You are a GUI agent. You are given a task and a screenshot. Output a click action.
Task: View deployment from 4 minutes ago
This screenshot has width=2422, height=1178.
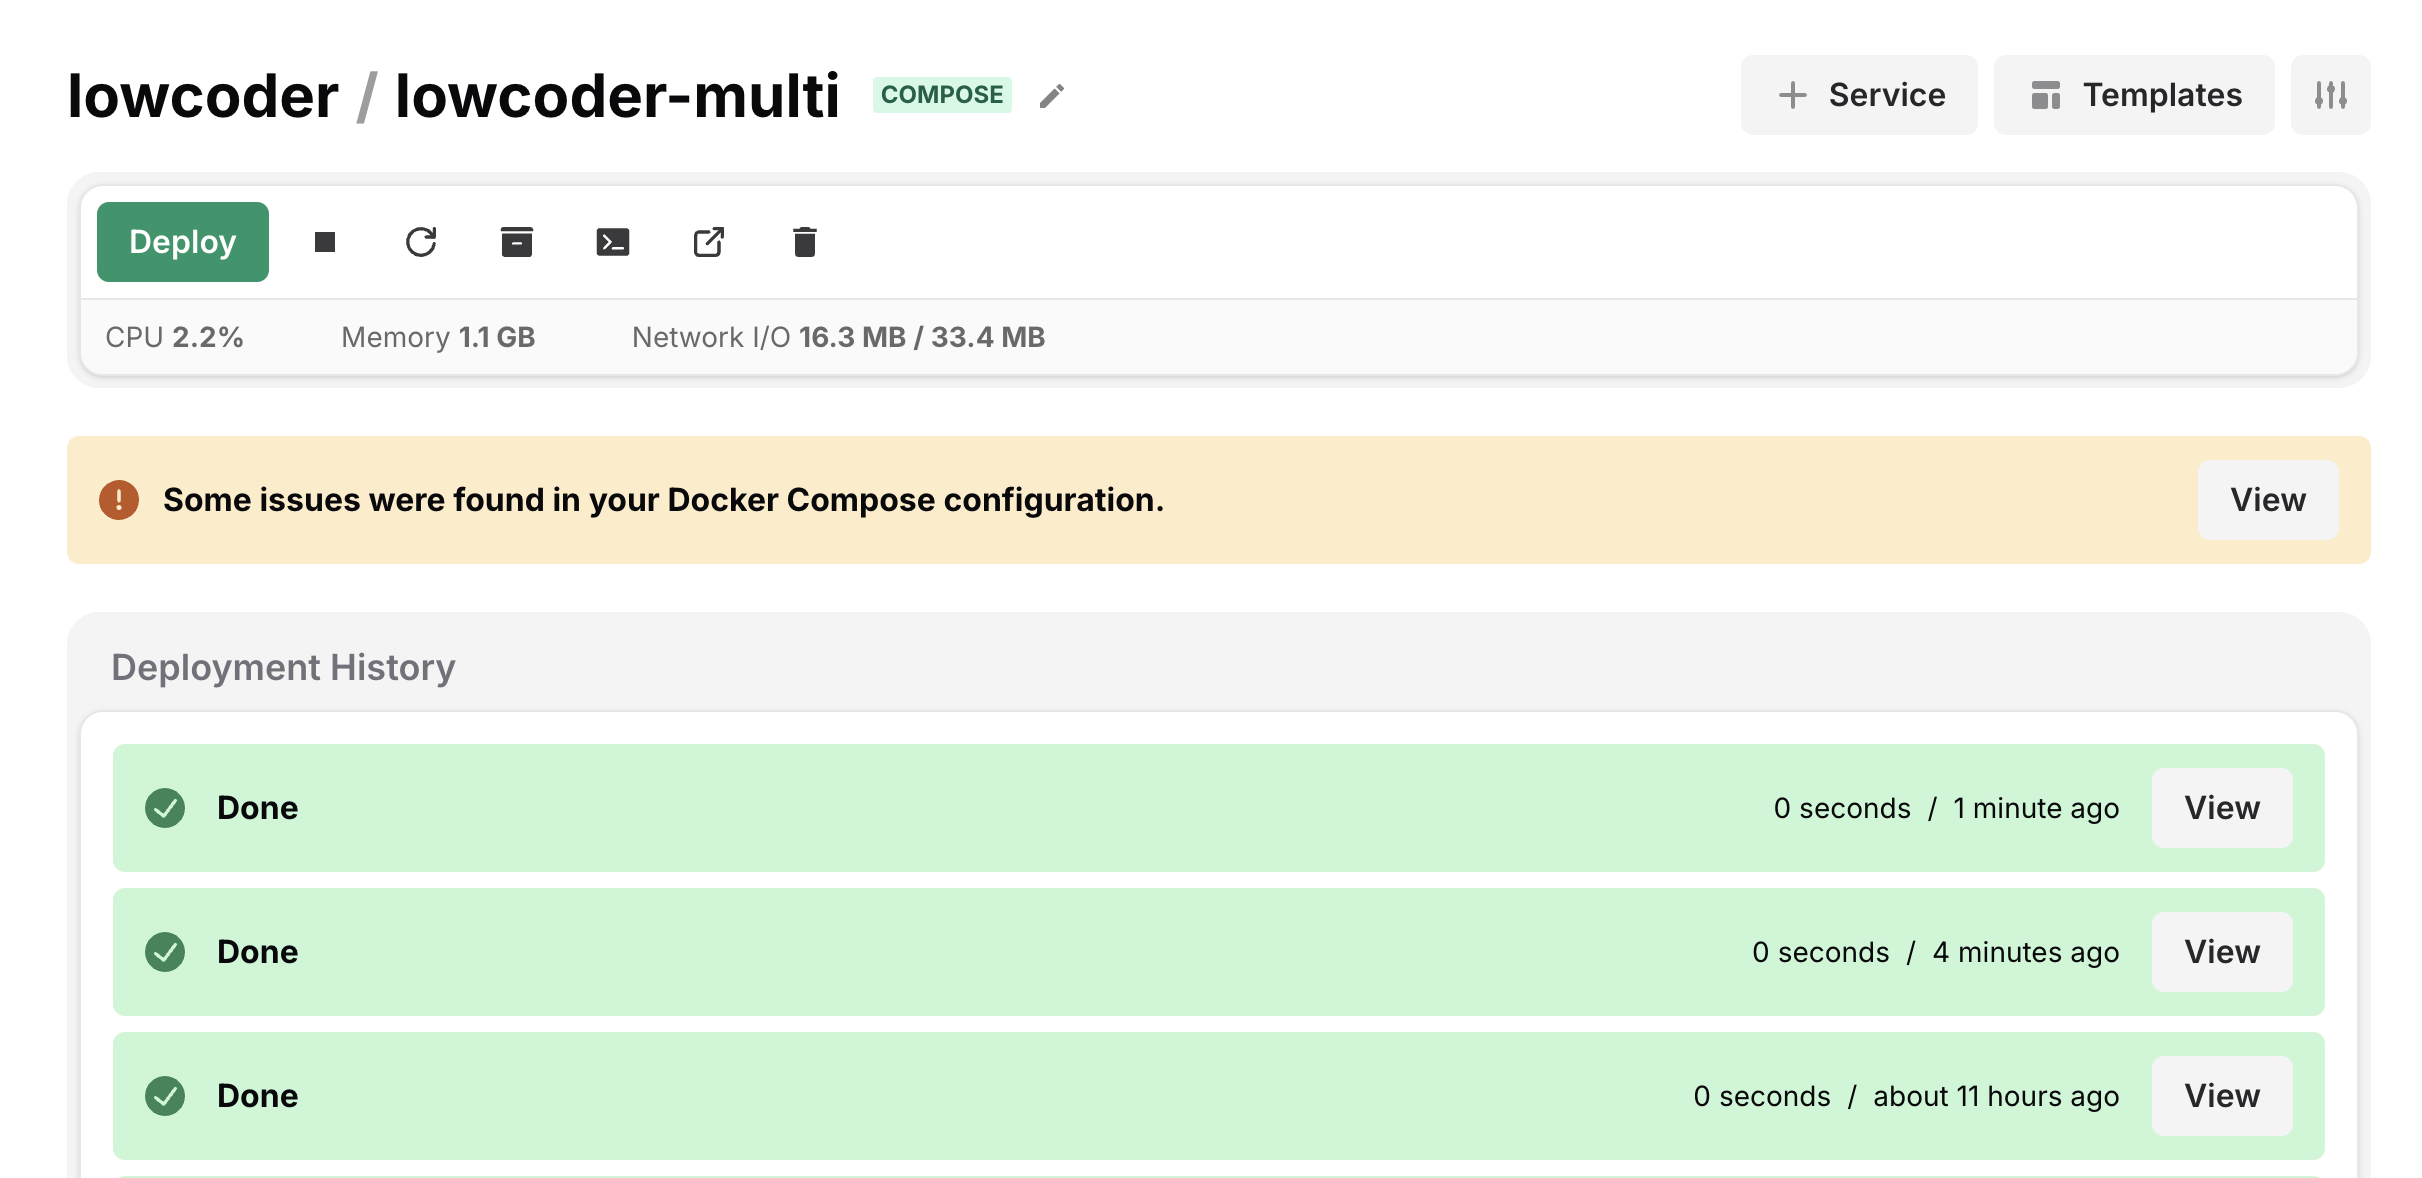pyautogui.click(x=2221, y=952)
